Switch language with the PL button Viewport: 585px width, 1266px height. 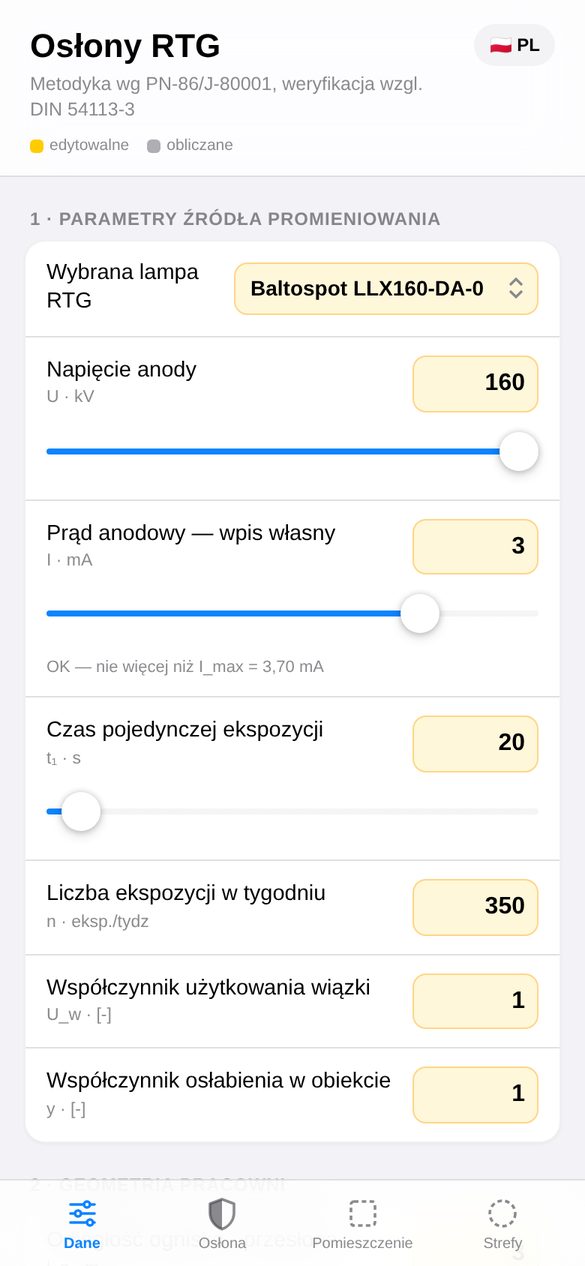point(514,45)
